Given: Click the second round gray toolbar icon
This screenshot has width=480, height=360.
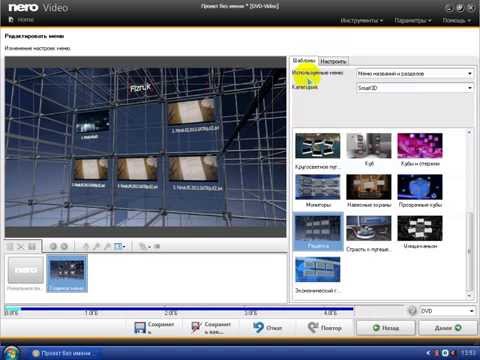Looking at the screenshot, I should pos(64,246).
